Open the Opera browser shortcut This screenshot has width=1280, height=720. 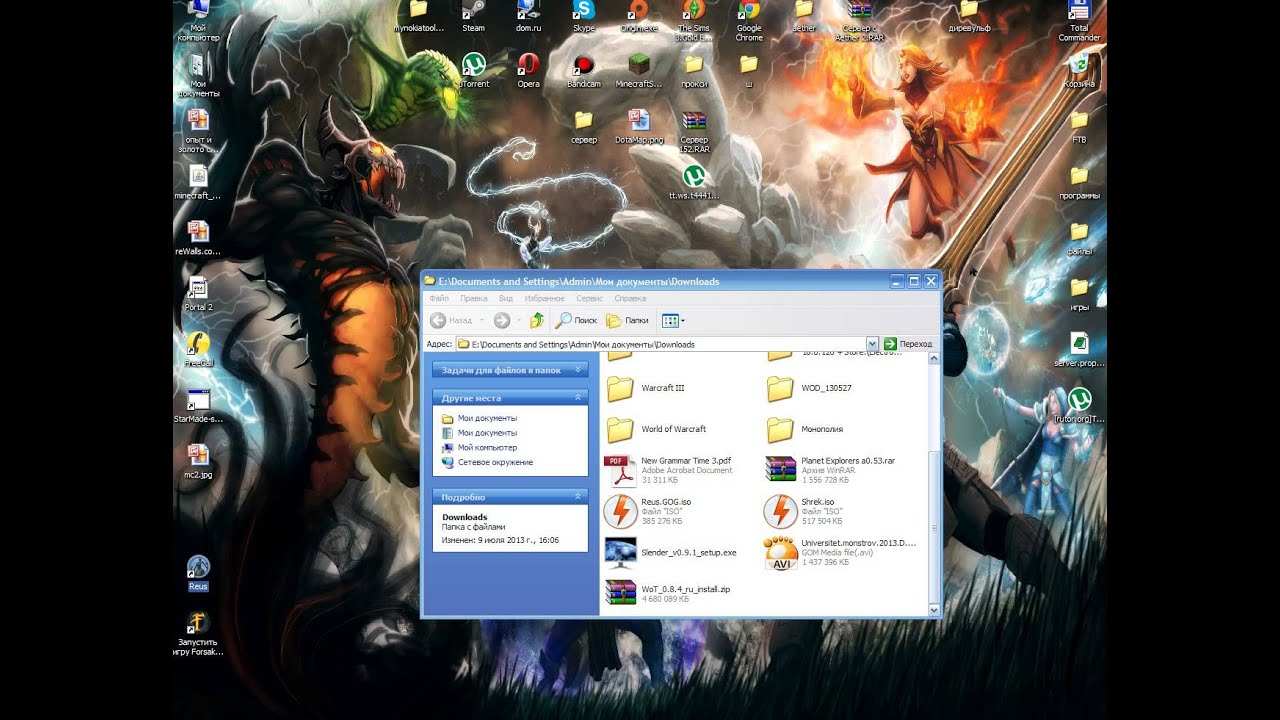tap(528, 72)
